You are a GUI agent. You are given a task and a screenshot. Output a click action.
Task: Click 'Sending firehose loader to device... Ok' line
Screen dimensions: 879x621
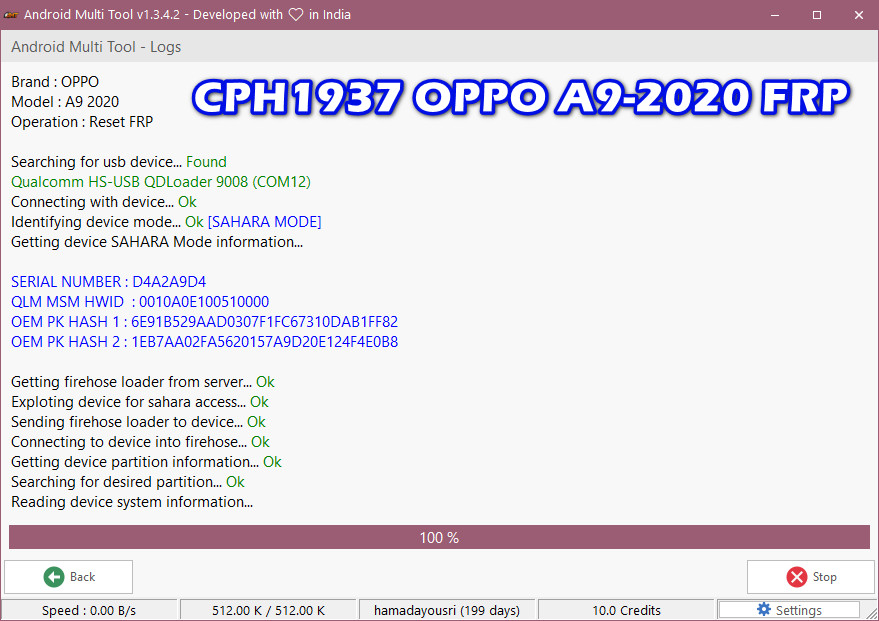pyautogui.click(x=138, y=422)
